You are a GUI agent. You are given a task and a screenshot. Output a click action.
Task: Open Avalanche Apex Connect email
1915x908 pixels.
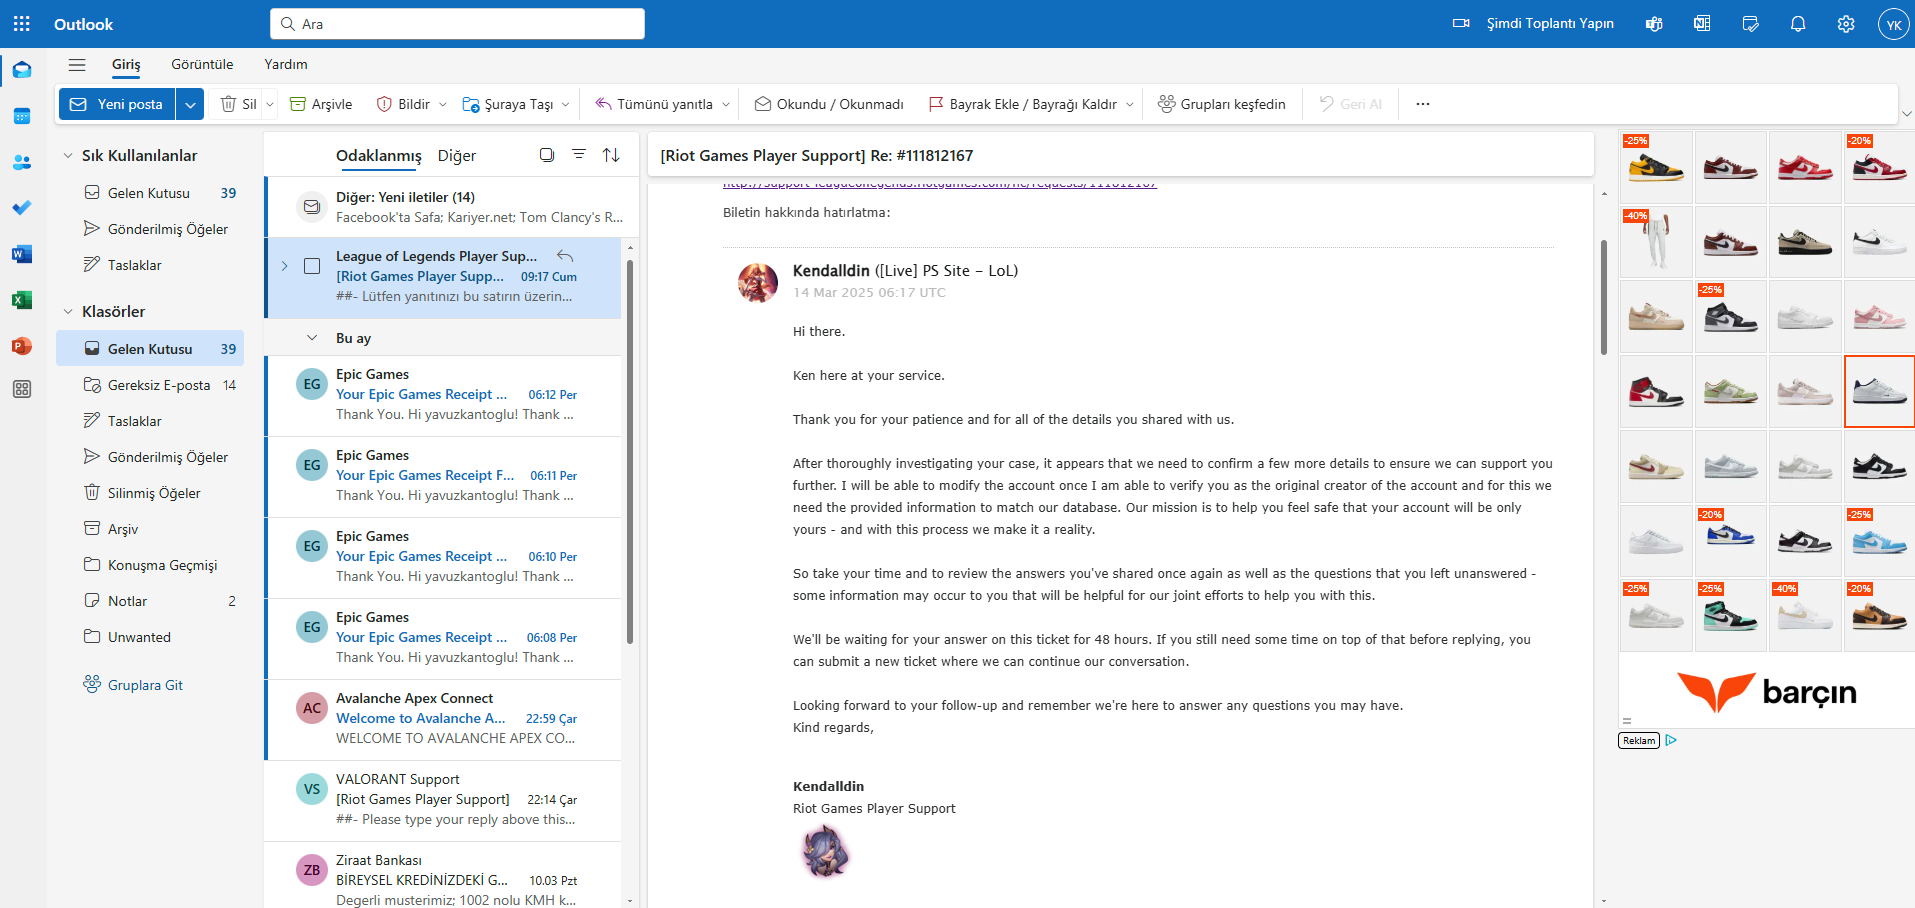[443, 720]
